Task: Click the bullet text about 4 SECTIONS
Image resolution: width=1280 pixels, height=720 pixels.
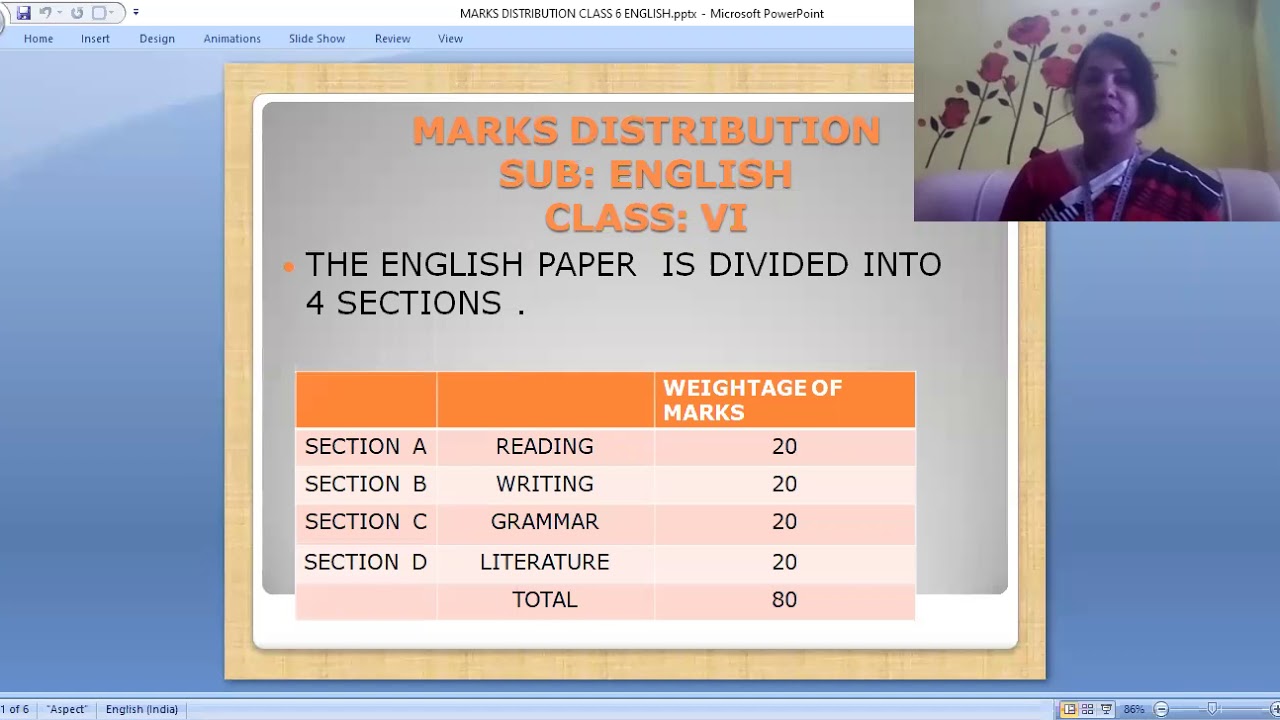Action: pos(623,283)
